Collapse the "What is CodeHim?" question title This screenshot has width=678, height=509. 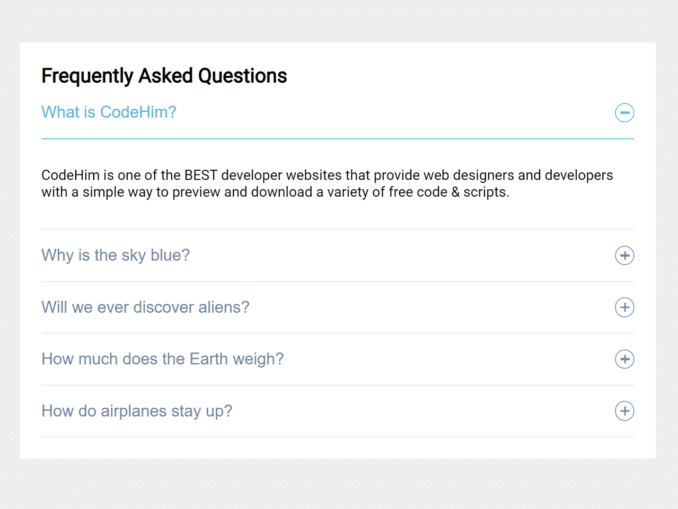[x=109, y=113]
